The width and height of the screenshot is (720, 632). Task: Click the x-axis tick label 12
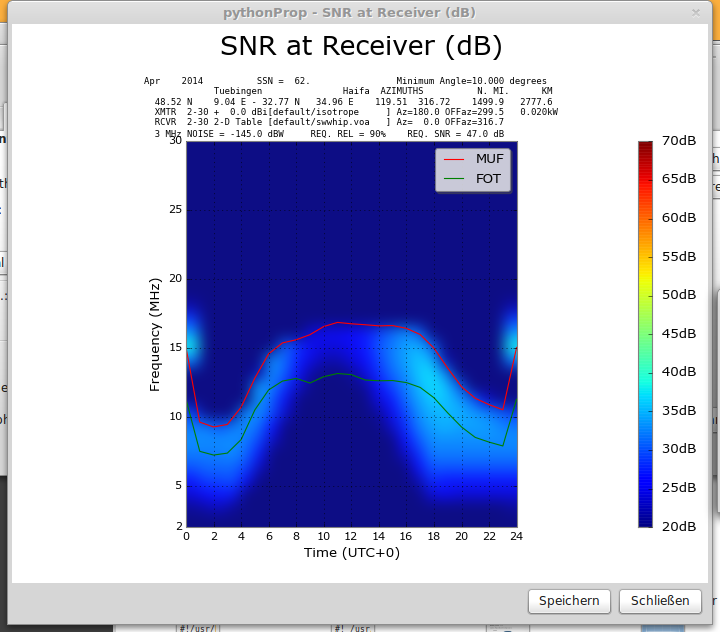351,536
